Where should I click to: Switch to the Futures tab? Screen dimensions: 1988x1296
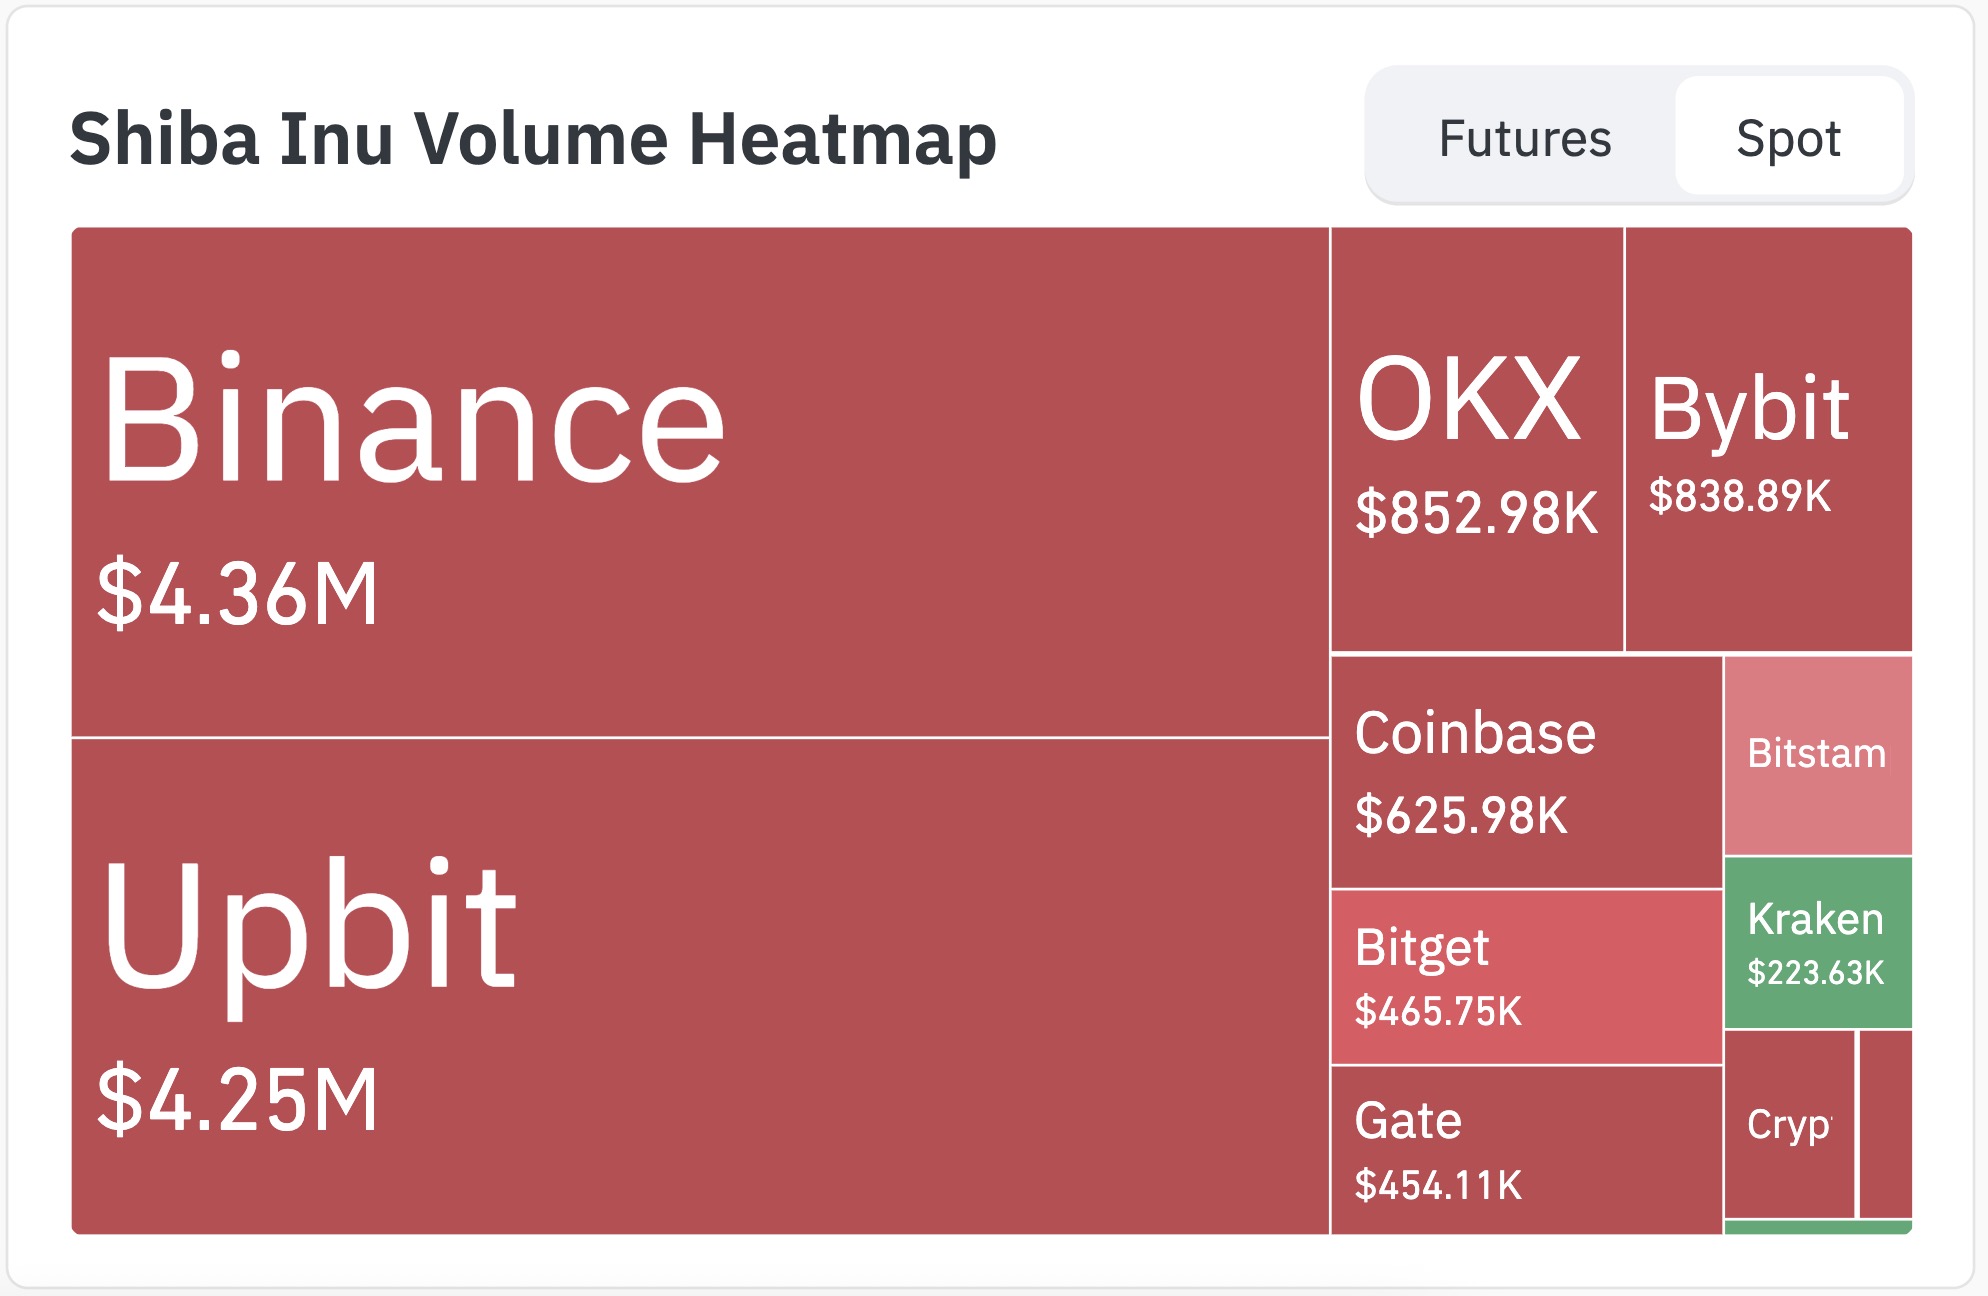[x=1524, y=138]
